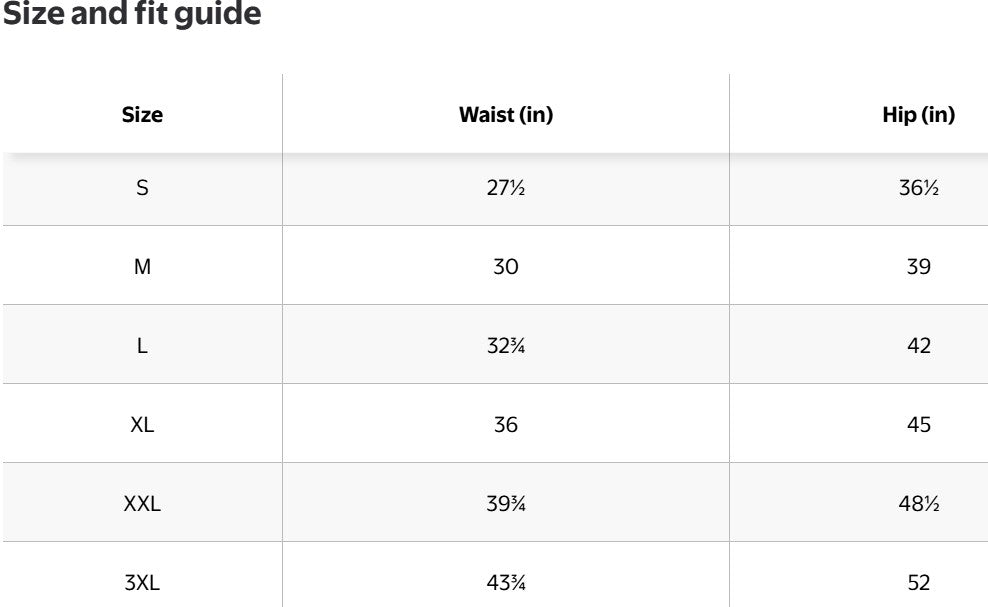Select the 43¾ waist value for size 3XL
Image resolution: width=988 pixels, height=607 pixels.
505,582
